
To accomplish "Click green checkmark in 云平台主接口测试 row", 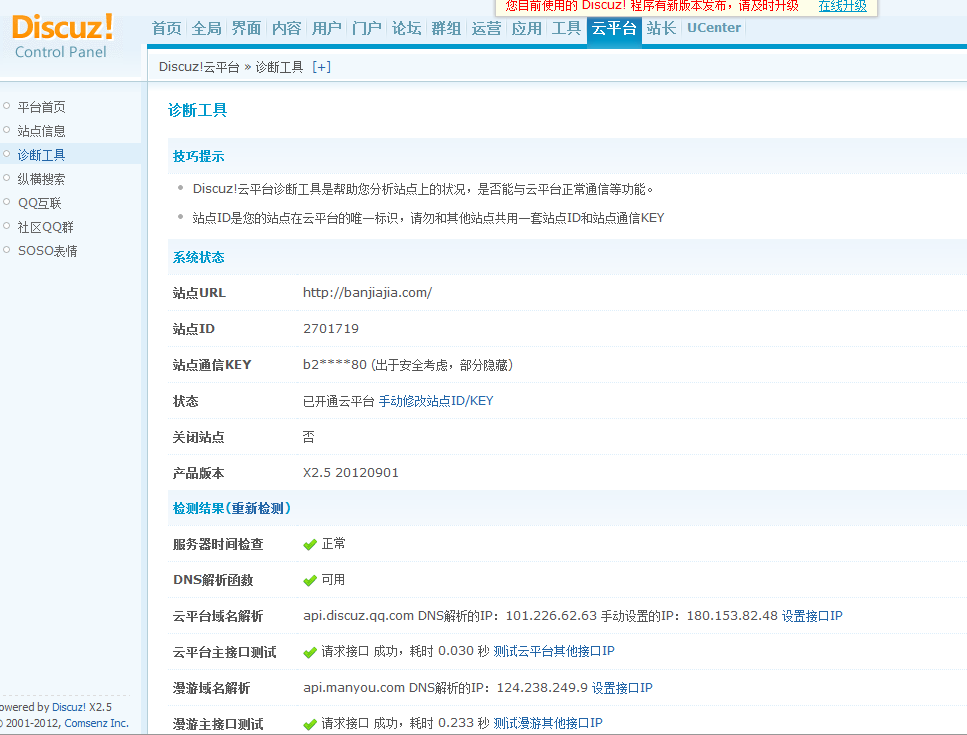I will tap(310, 652).
